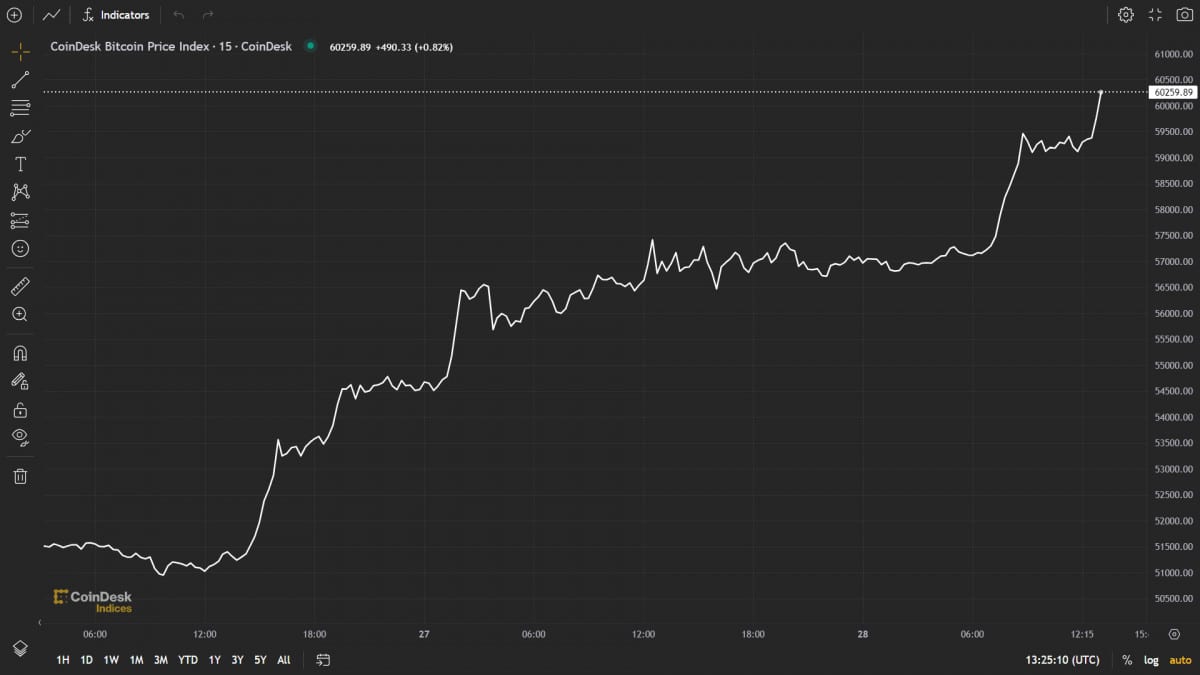This screenshot has height=675, width=1200.
Task: Change the timezone via 13:25:10 UTC label
Action: [1063, 660]
